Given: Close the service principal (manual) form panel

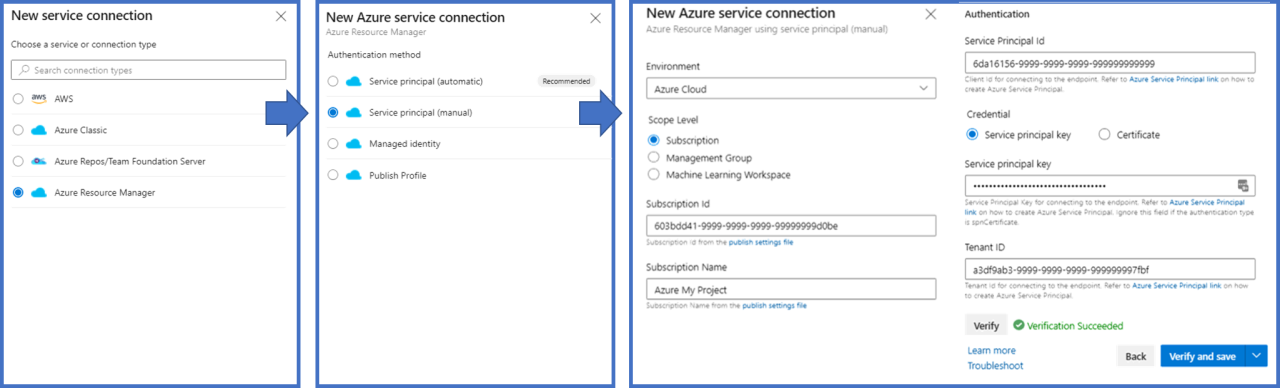Looking at the screenshot, I should [931, 14].
